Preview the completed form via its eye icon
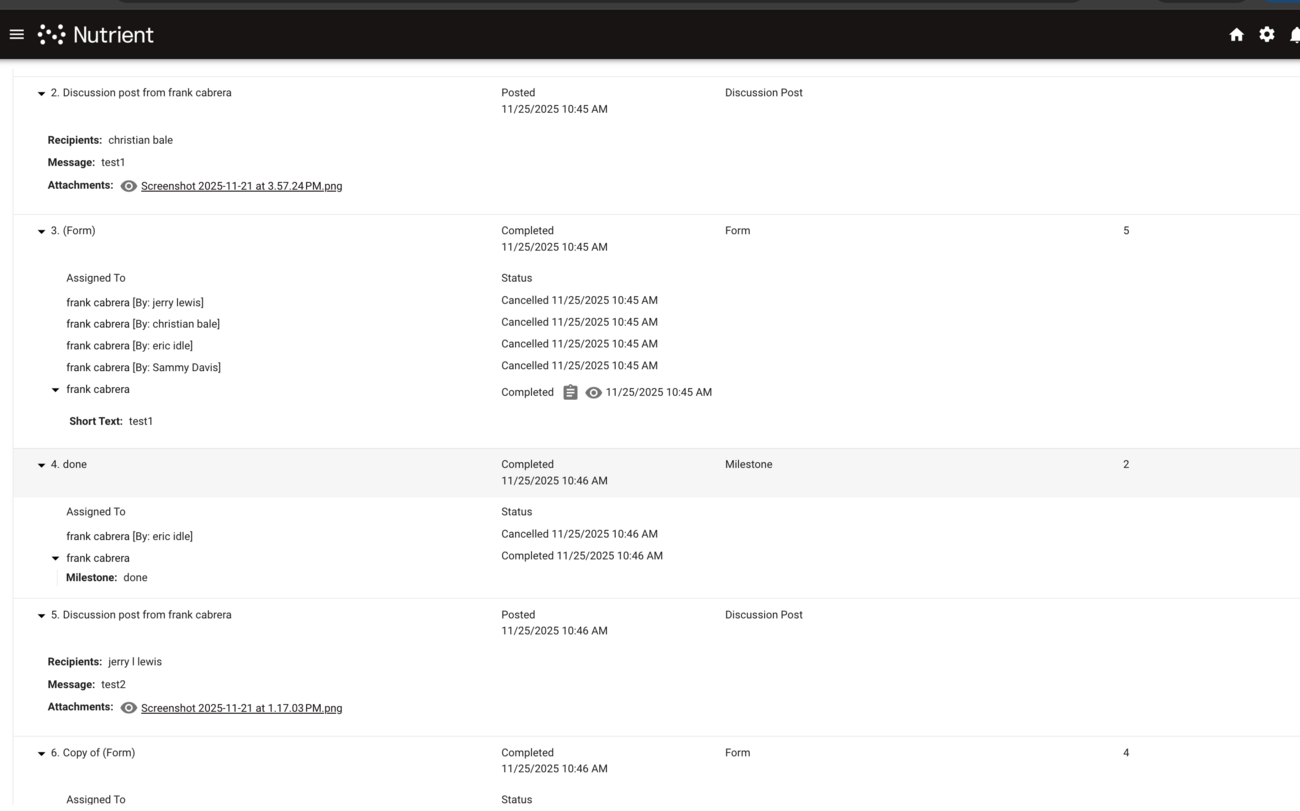 [x=594, y=392]
